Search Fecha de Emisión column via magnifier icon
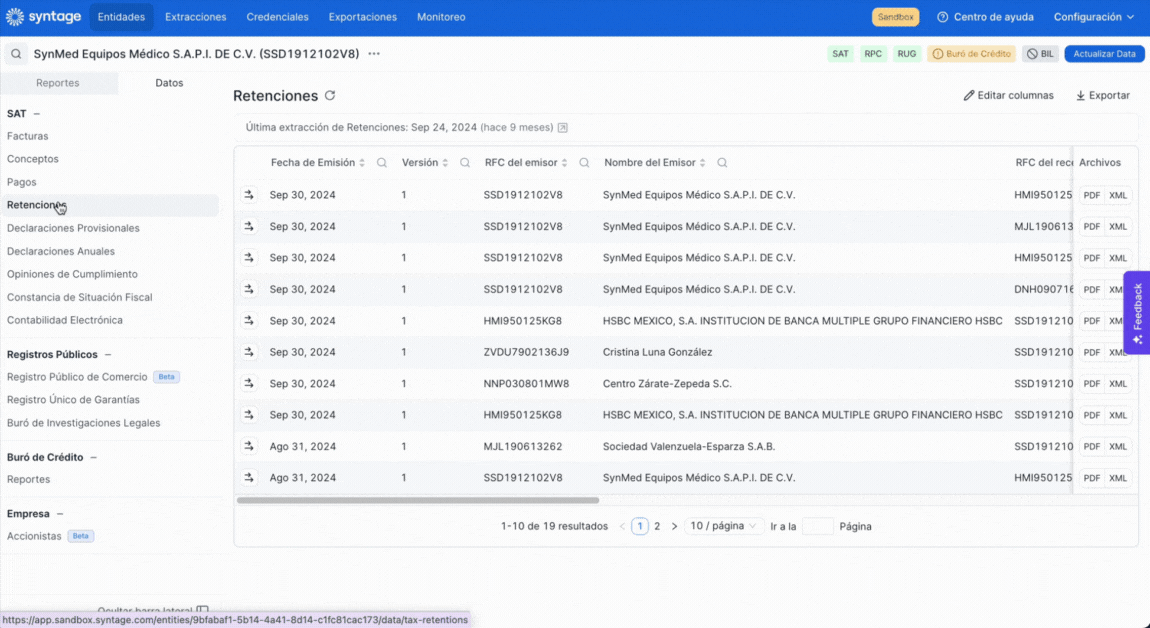Image resolution: width=1150 pixels, height=628 pixels. (381, 163)
